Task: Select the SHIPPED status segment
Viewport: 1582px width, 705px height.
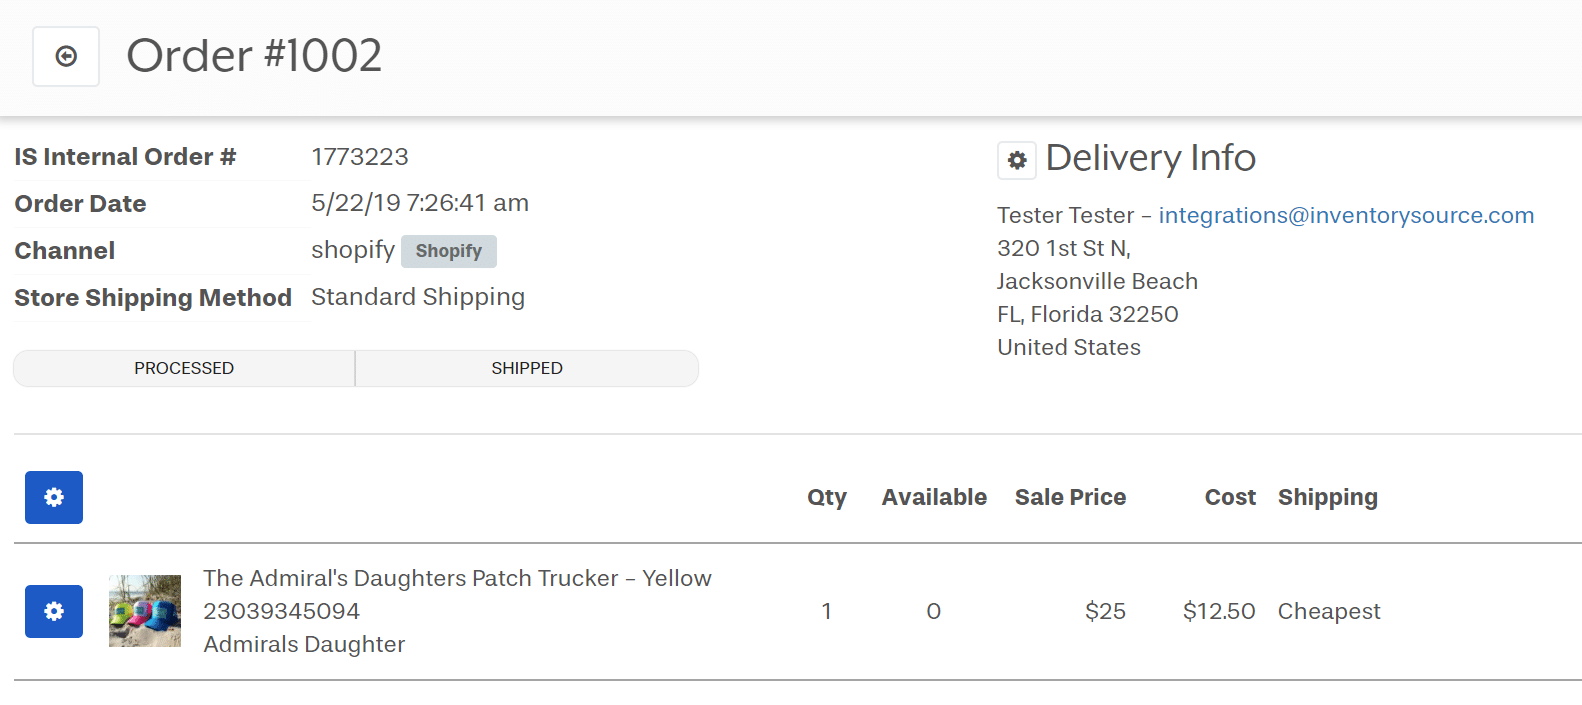Action: pos(527,368)
